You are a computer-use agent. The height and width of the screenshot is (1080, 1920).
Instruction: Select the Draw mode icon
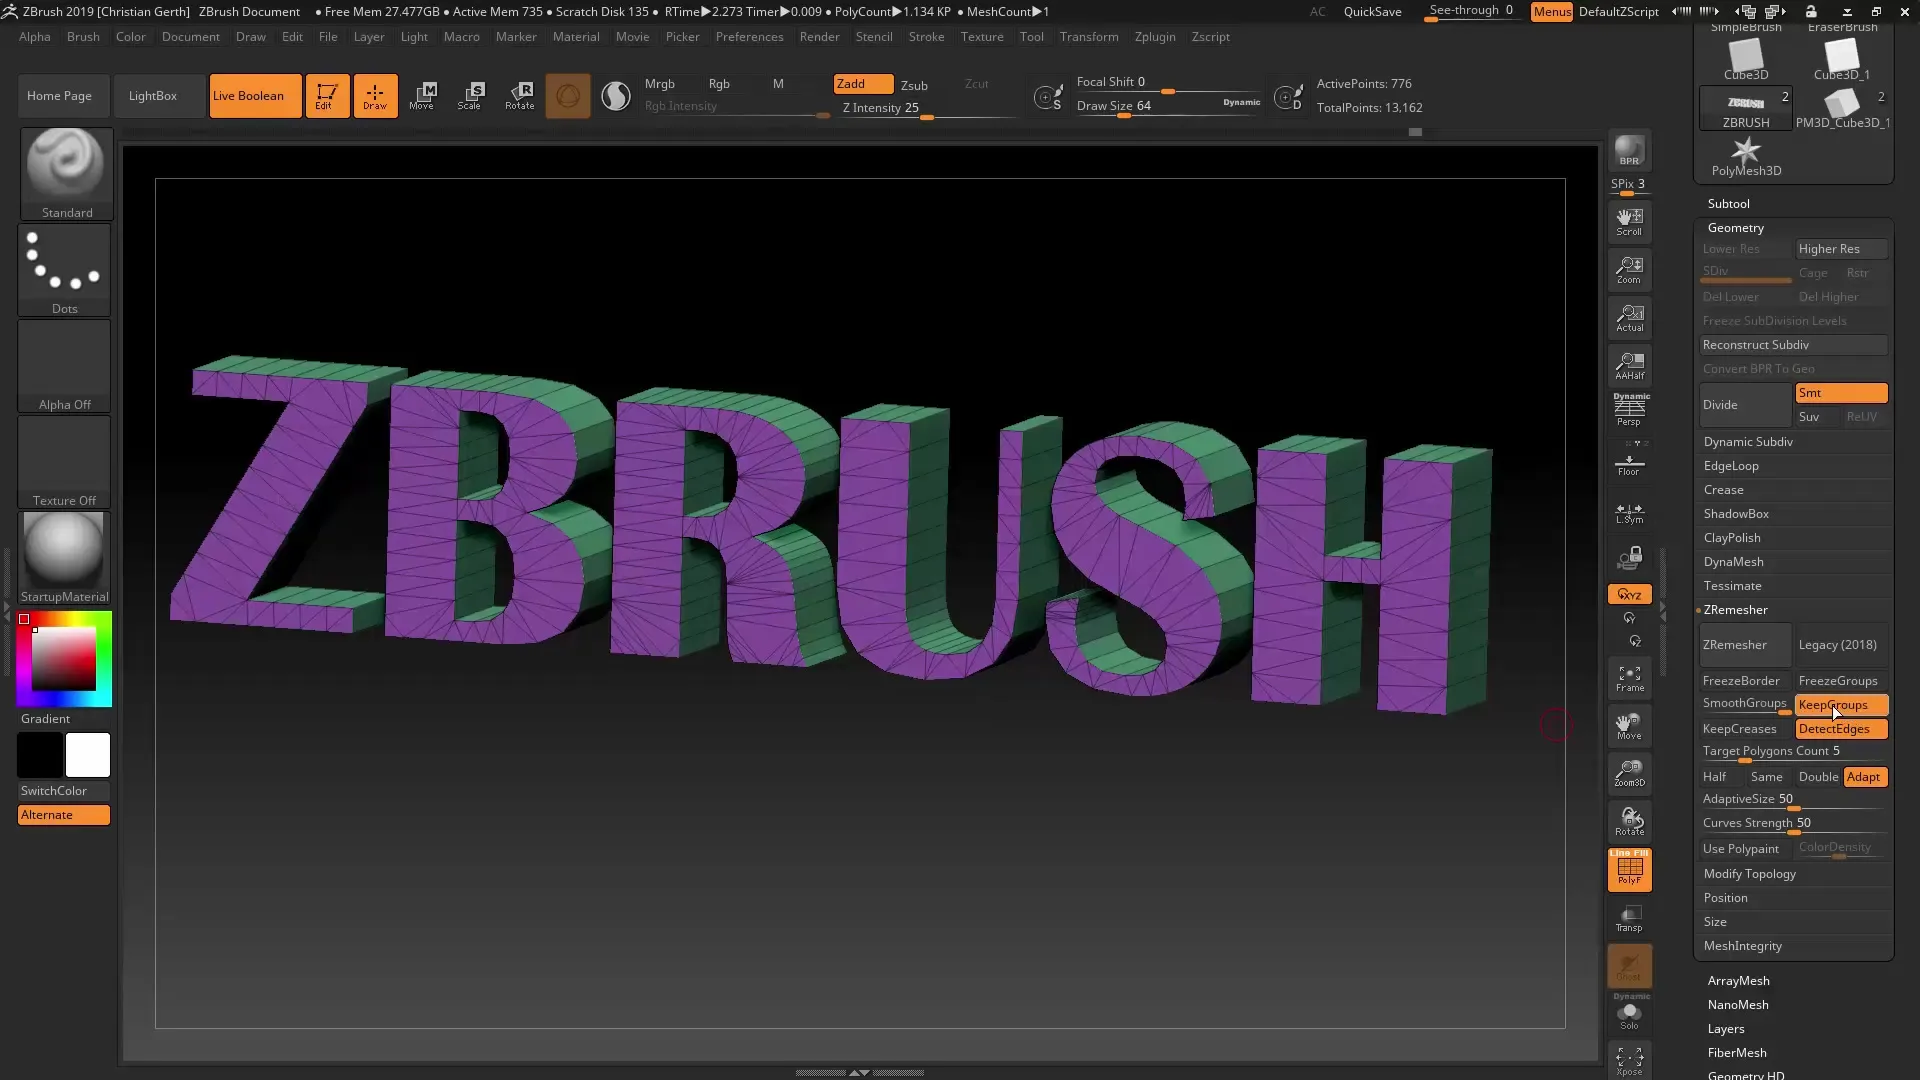click(x=375, y=96)
